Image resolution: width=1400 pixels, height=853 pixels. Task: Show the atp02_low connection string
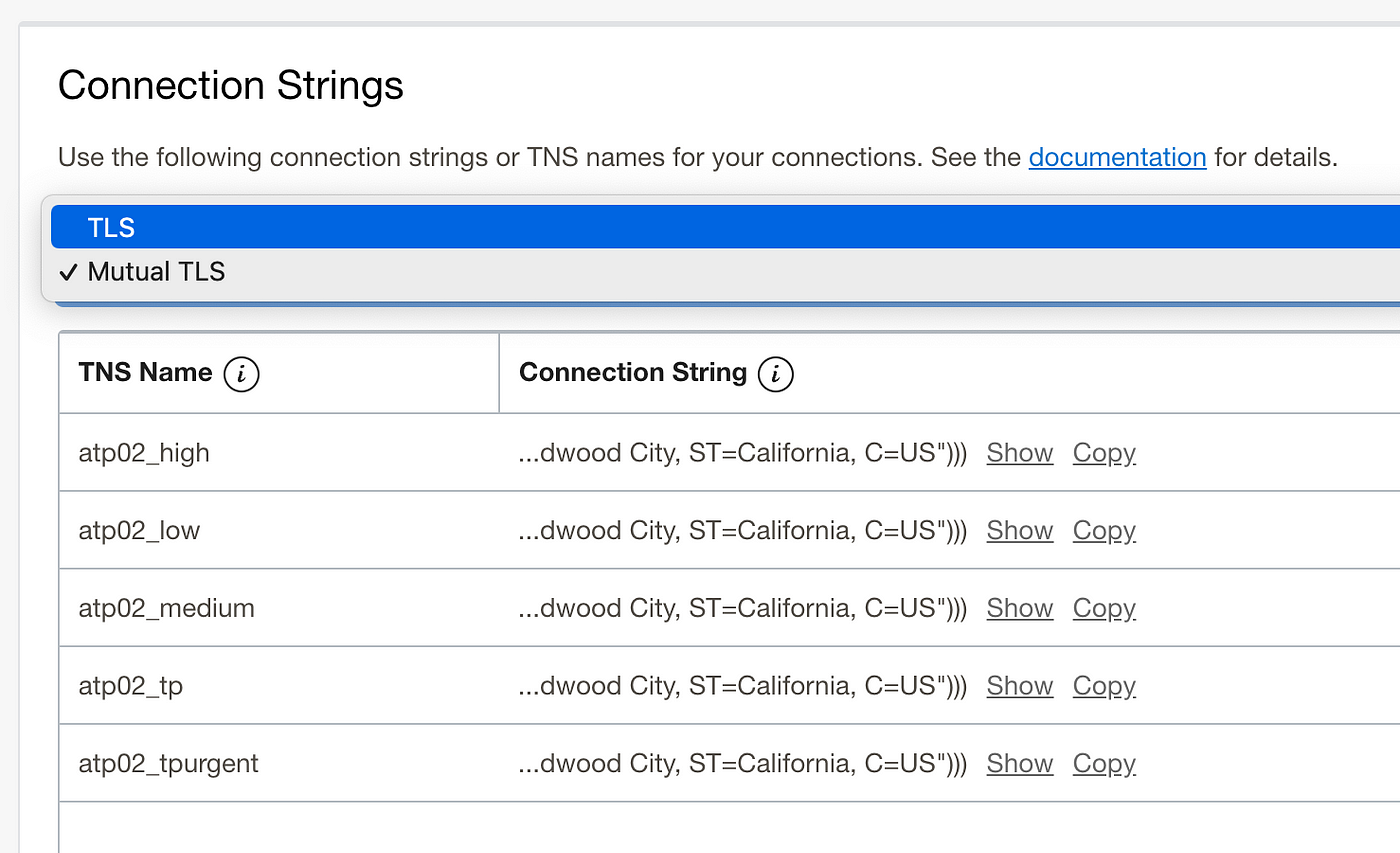pos(1020,530)
